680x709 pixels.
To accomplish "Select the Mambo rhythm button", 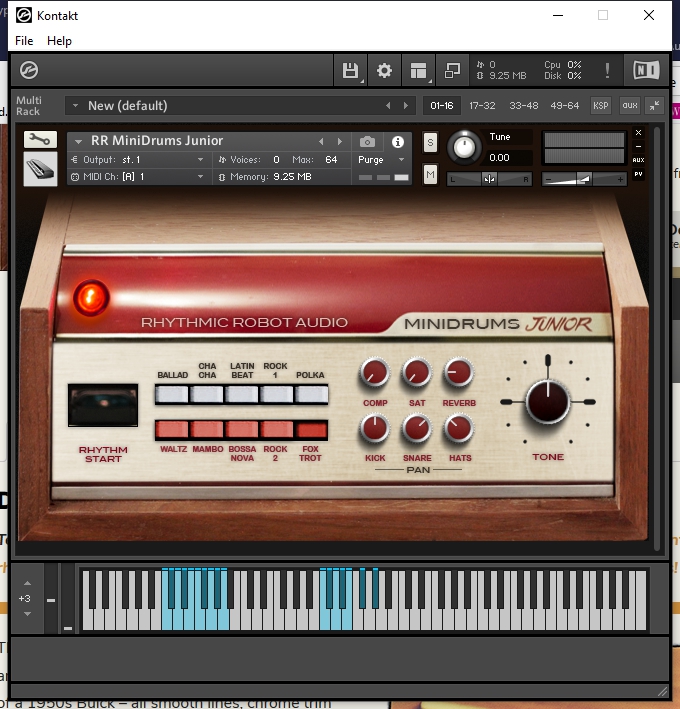I will 207,430.
